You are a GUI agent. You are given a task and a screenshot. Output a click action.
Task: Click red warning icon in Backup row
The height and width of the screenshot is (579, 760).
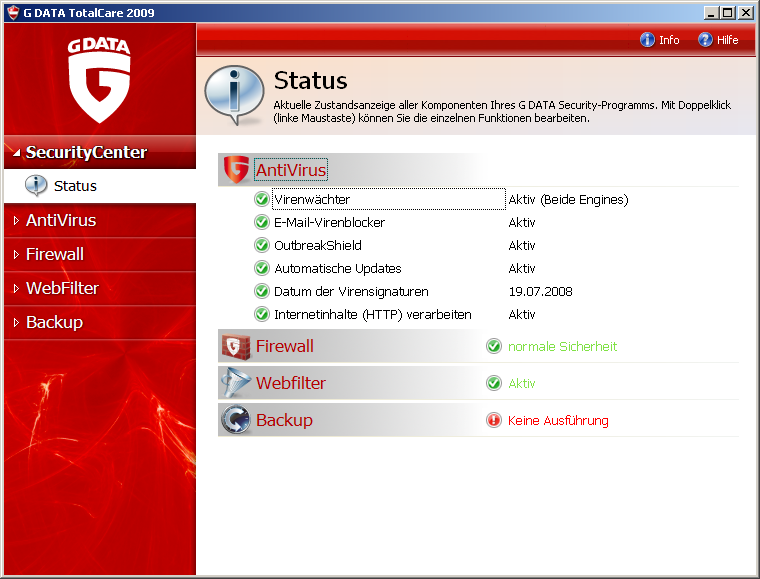pyautogui.click(x=494, y=420)
